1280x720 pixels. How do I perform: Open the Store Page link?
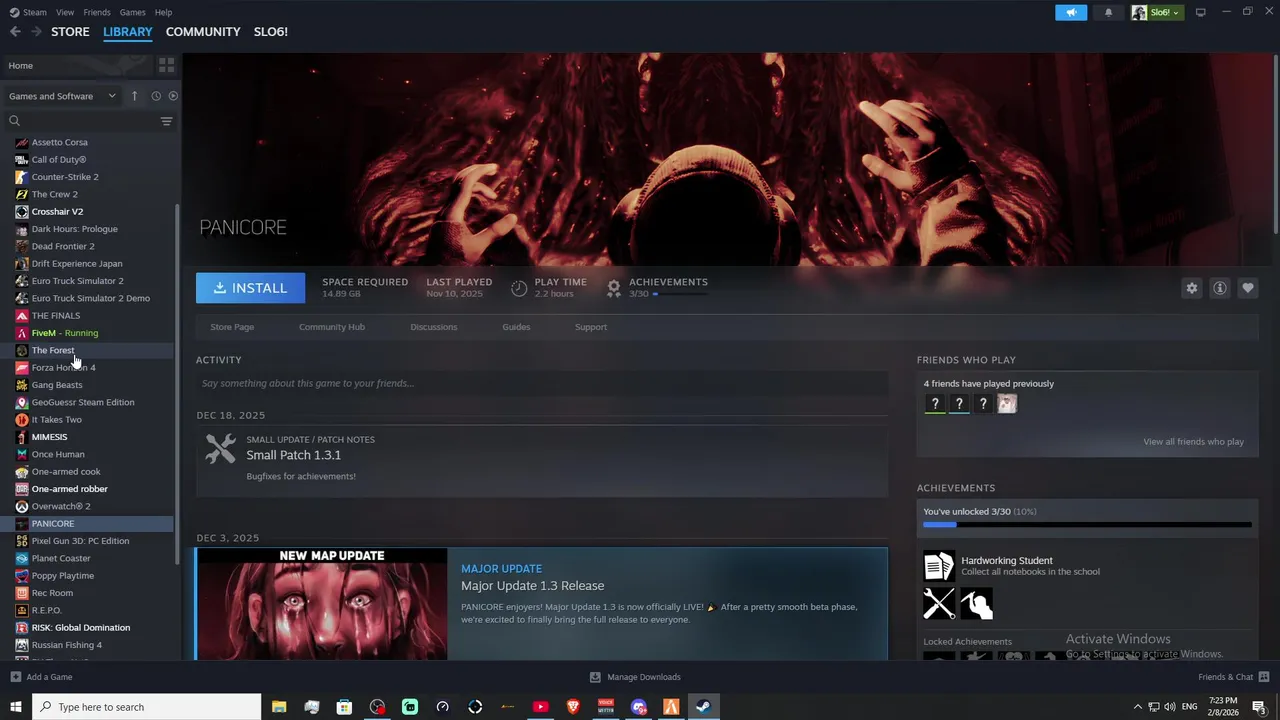[232, 327]
